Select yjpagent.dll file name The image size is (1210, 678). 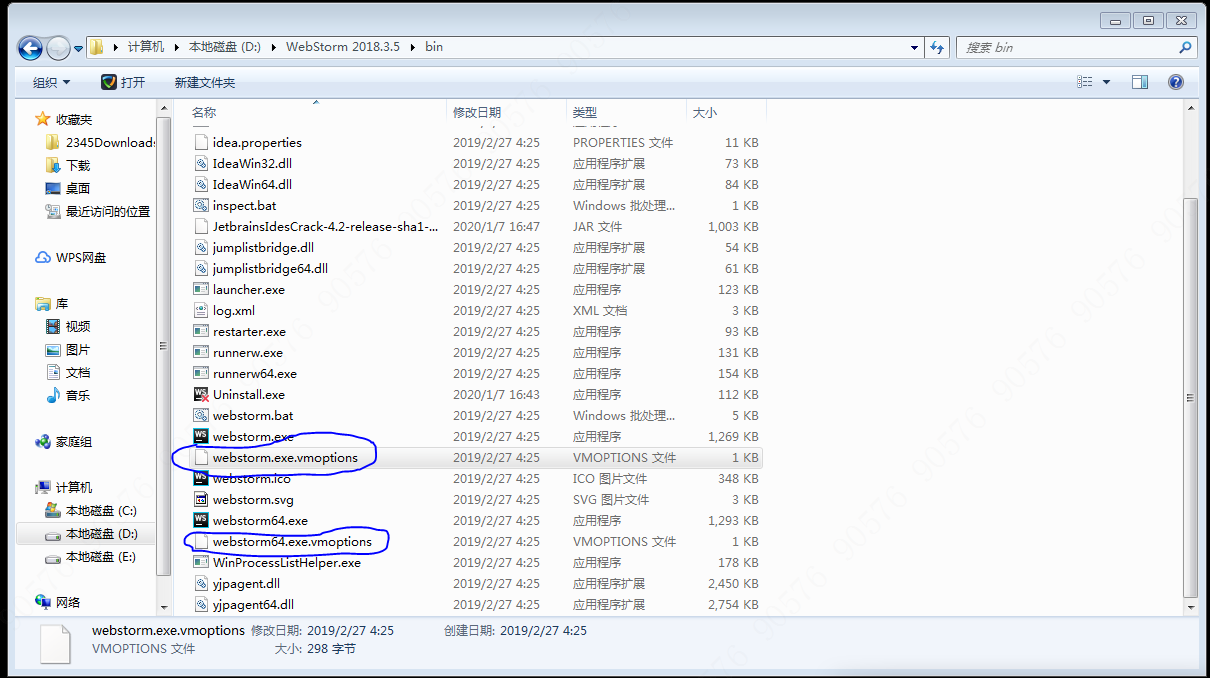pyautogui.click(x=246, y=583)
